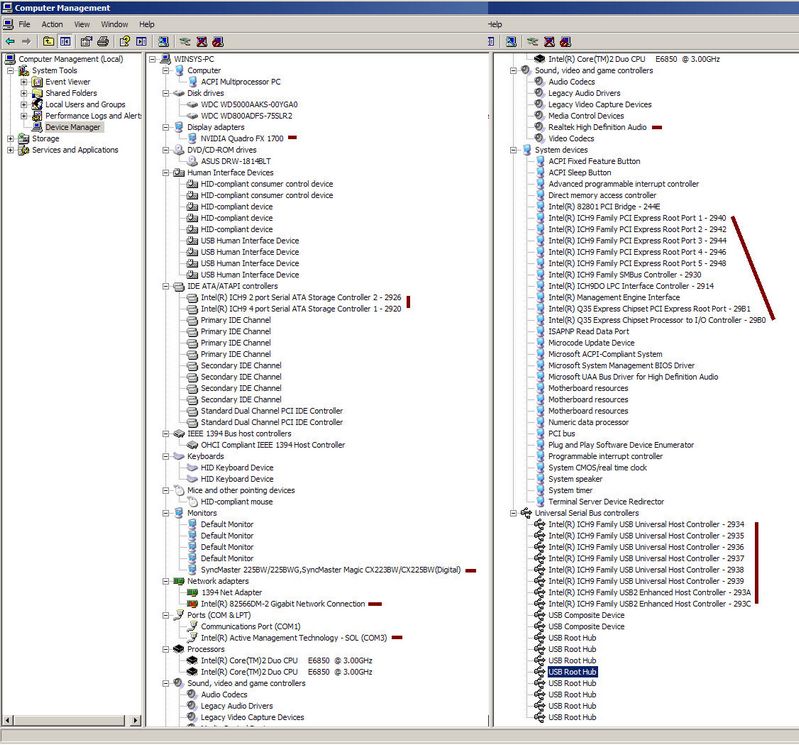Image resolution: width=799 pixels, height=745 pixels.
Task: Open the Window menu
Action: coord(114,24)
